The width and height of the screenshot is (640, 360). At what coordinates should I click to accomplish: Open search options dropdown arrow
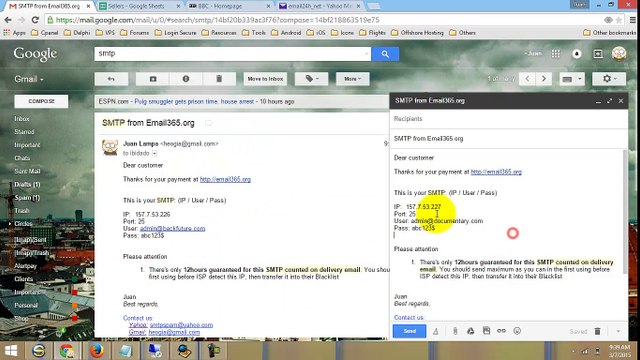[x=367, y=54]
